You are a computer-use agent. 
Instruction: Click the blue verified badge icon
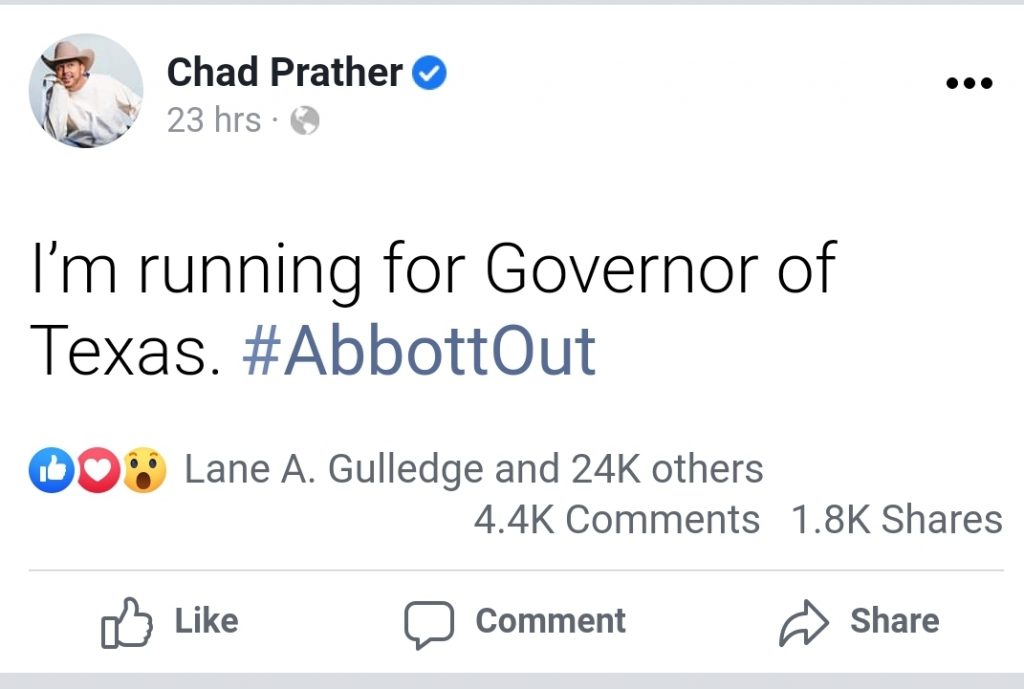coord(429,72)
